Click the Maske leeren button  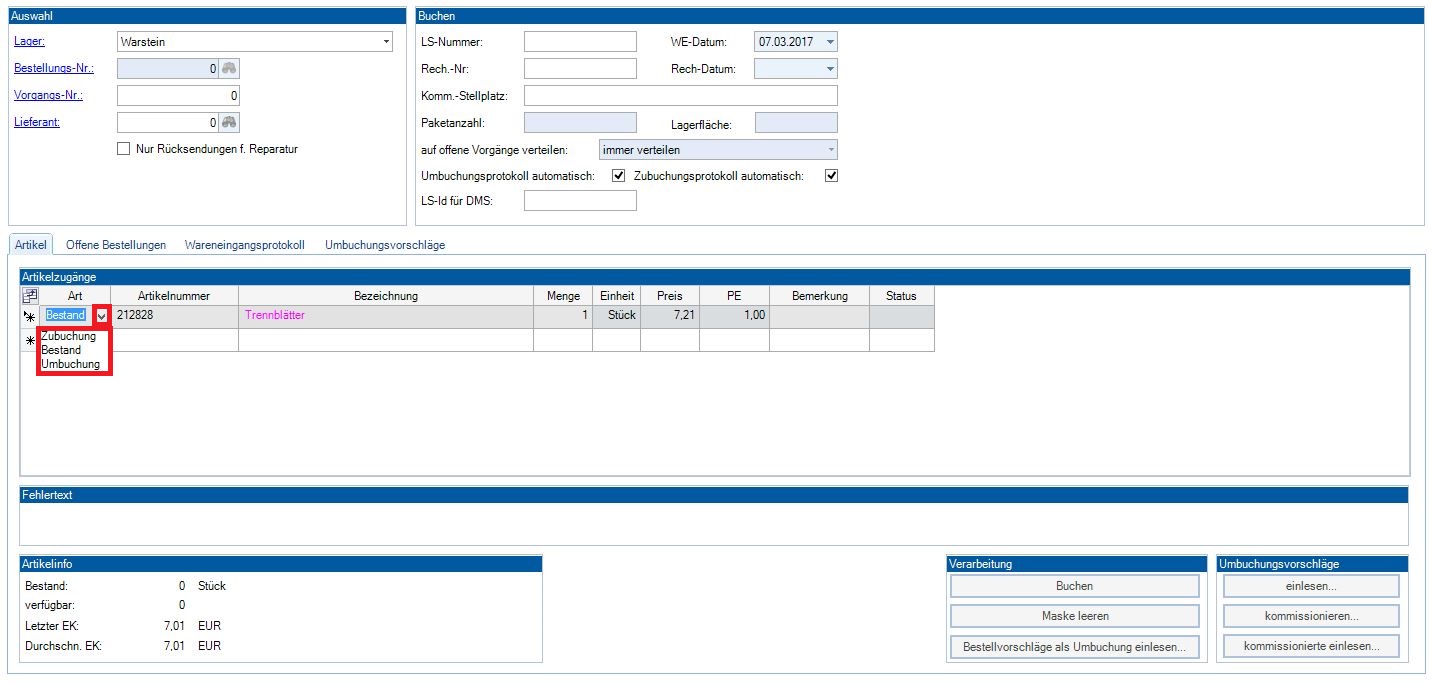pos(1074,616)
